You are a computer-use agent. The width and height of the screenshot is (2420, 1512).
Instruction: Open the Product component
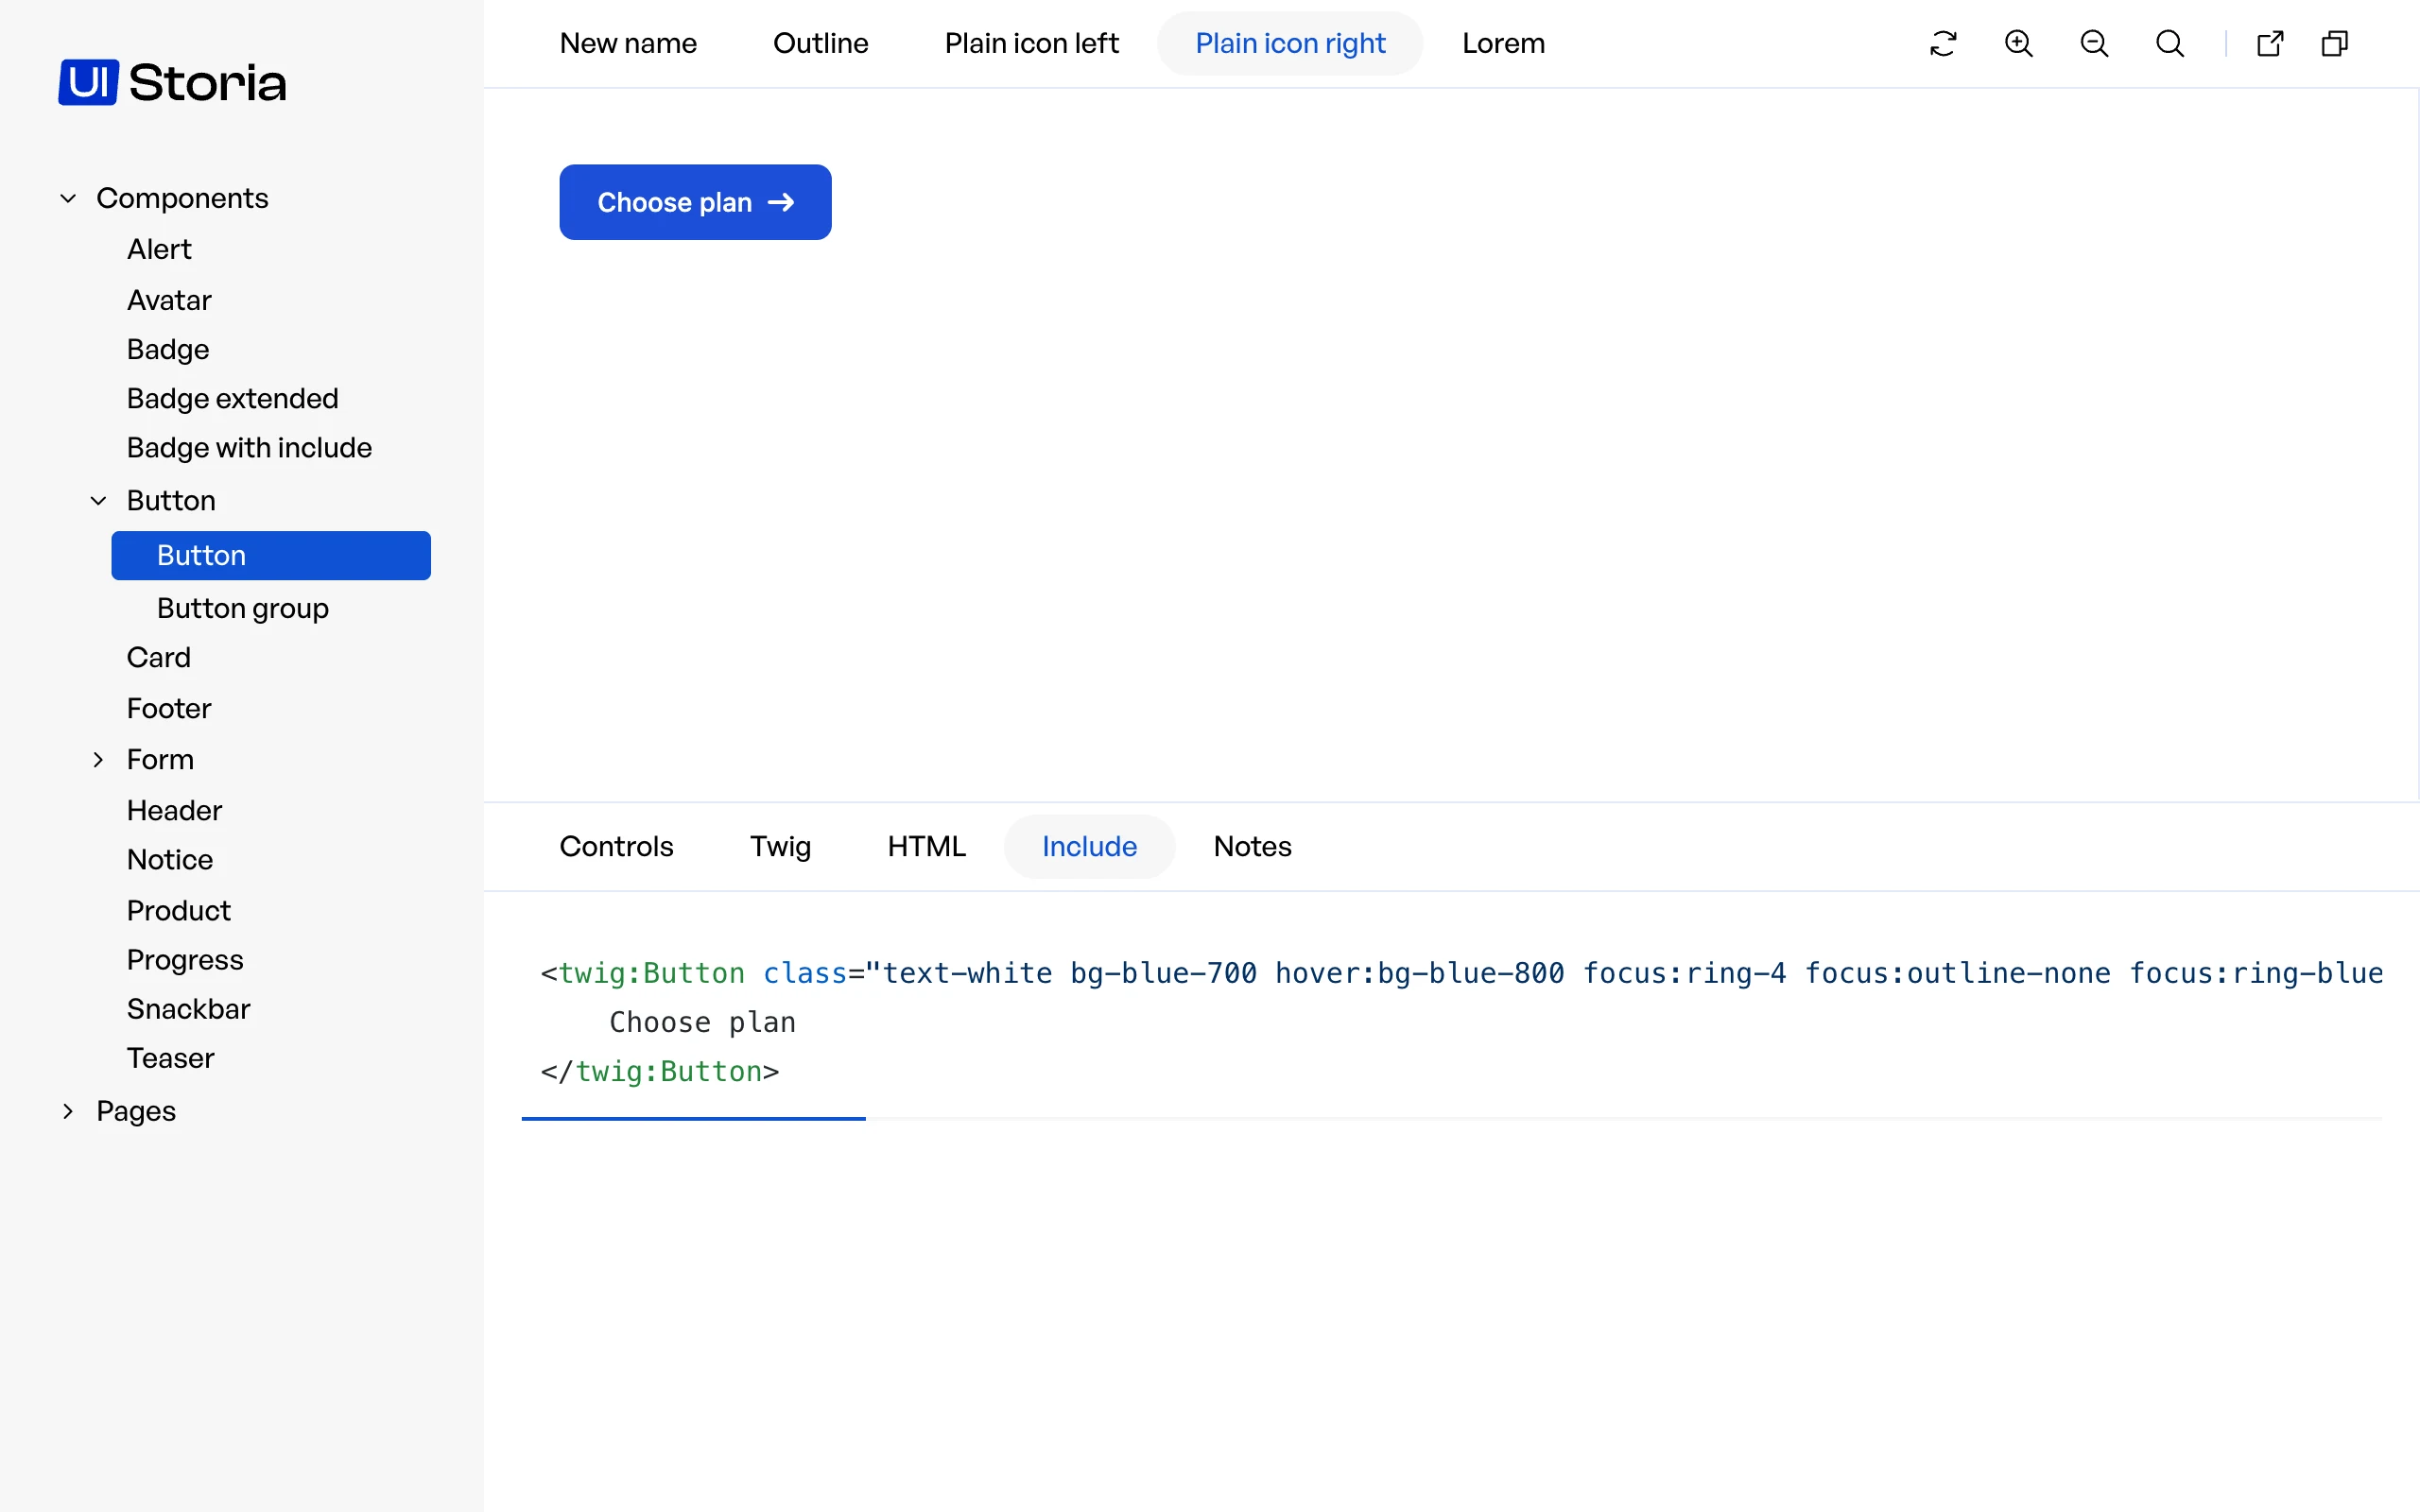(x=179, y=910)
